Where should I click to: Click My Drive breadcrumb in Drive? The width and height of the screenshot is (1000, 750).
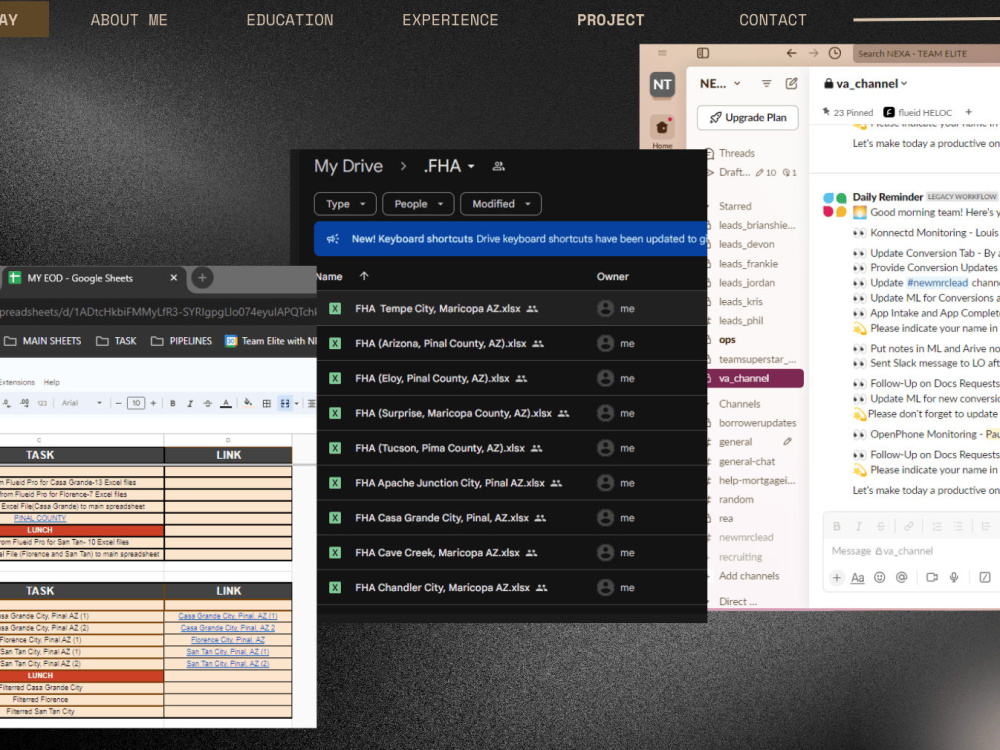348,166
